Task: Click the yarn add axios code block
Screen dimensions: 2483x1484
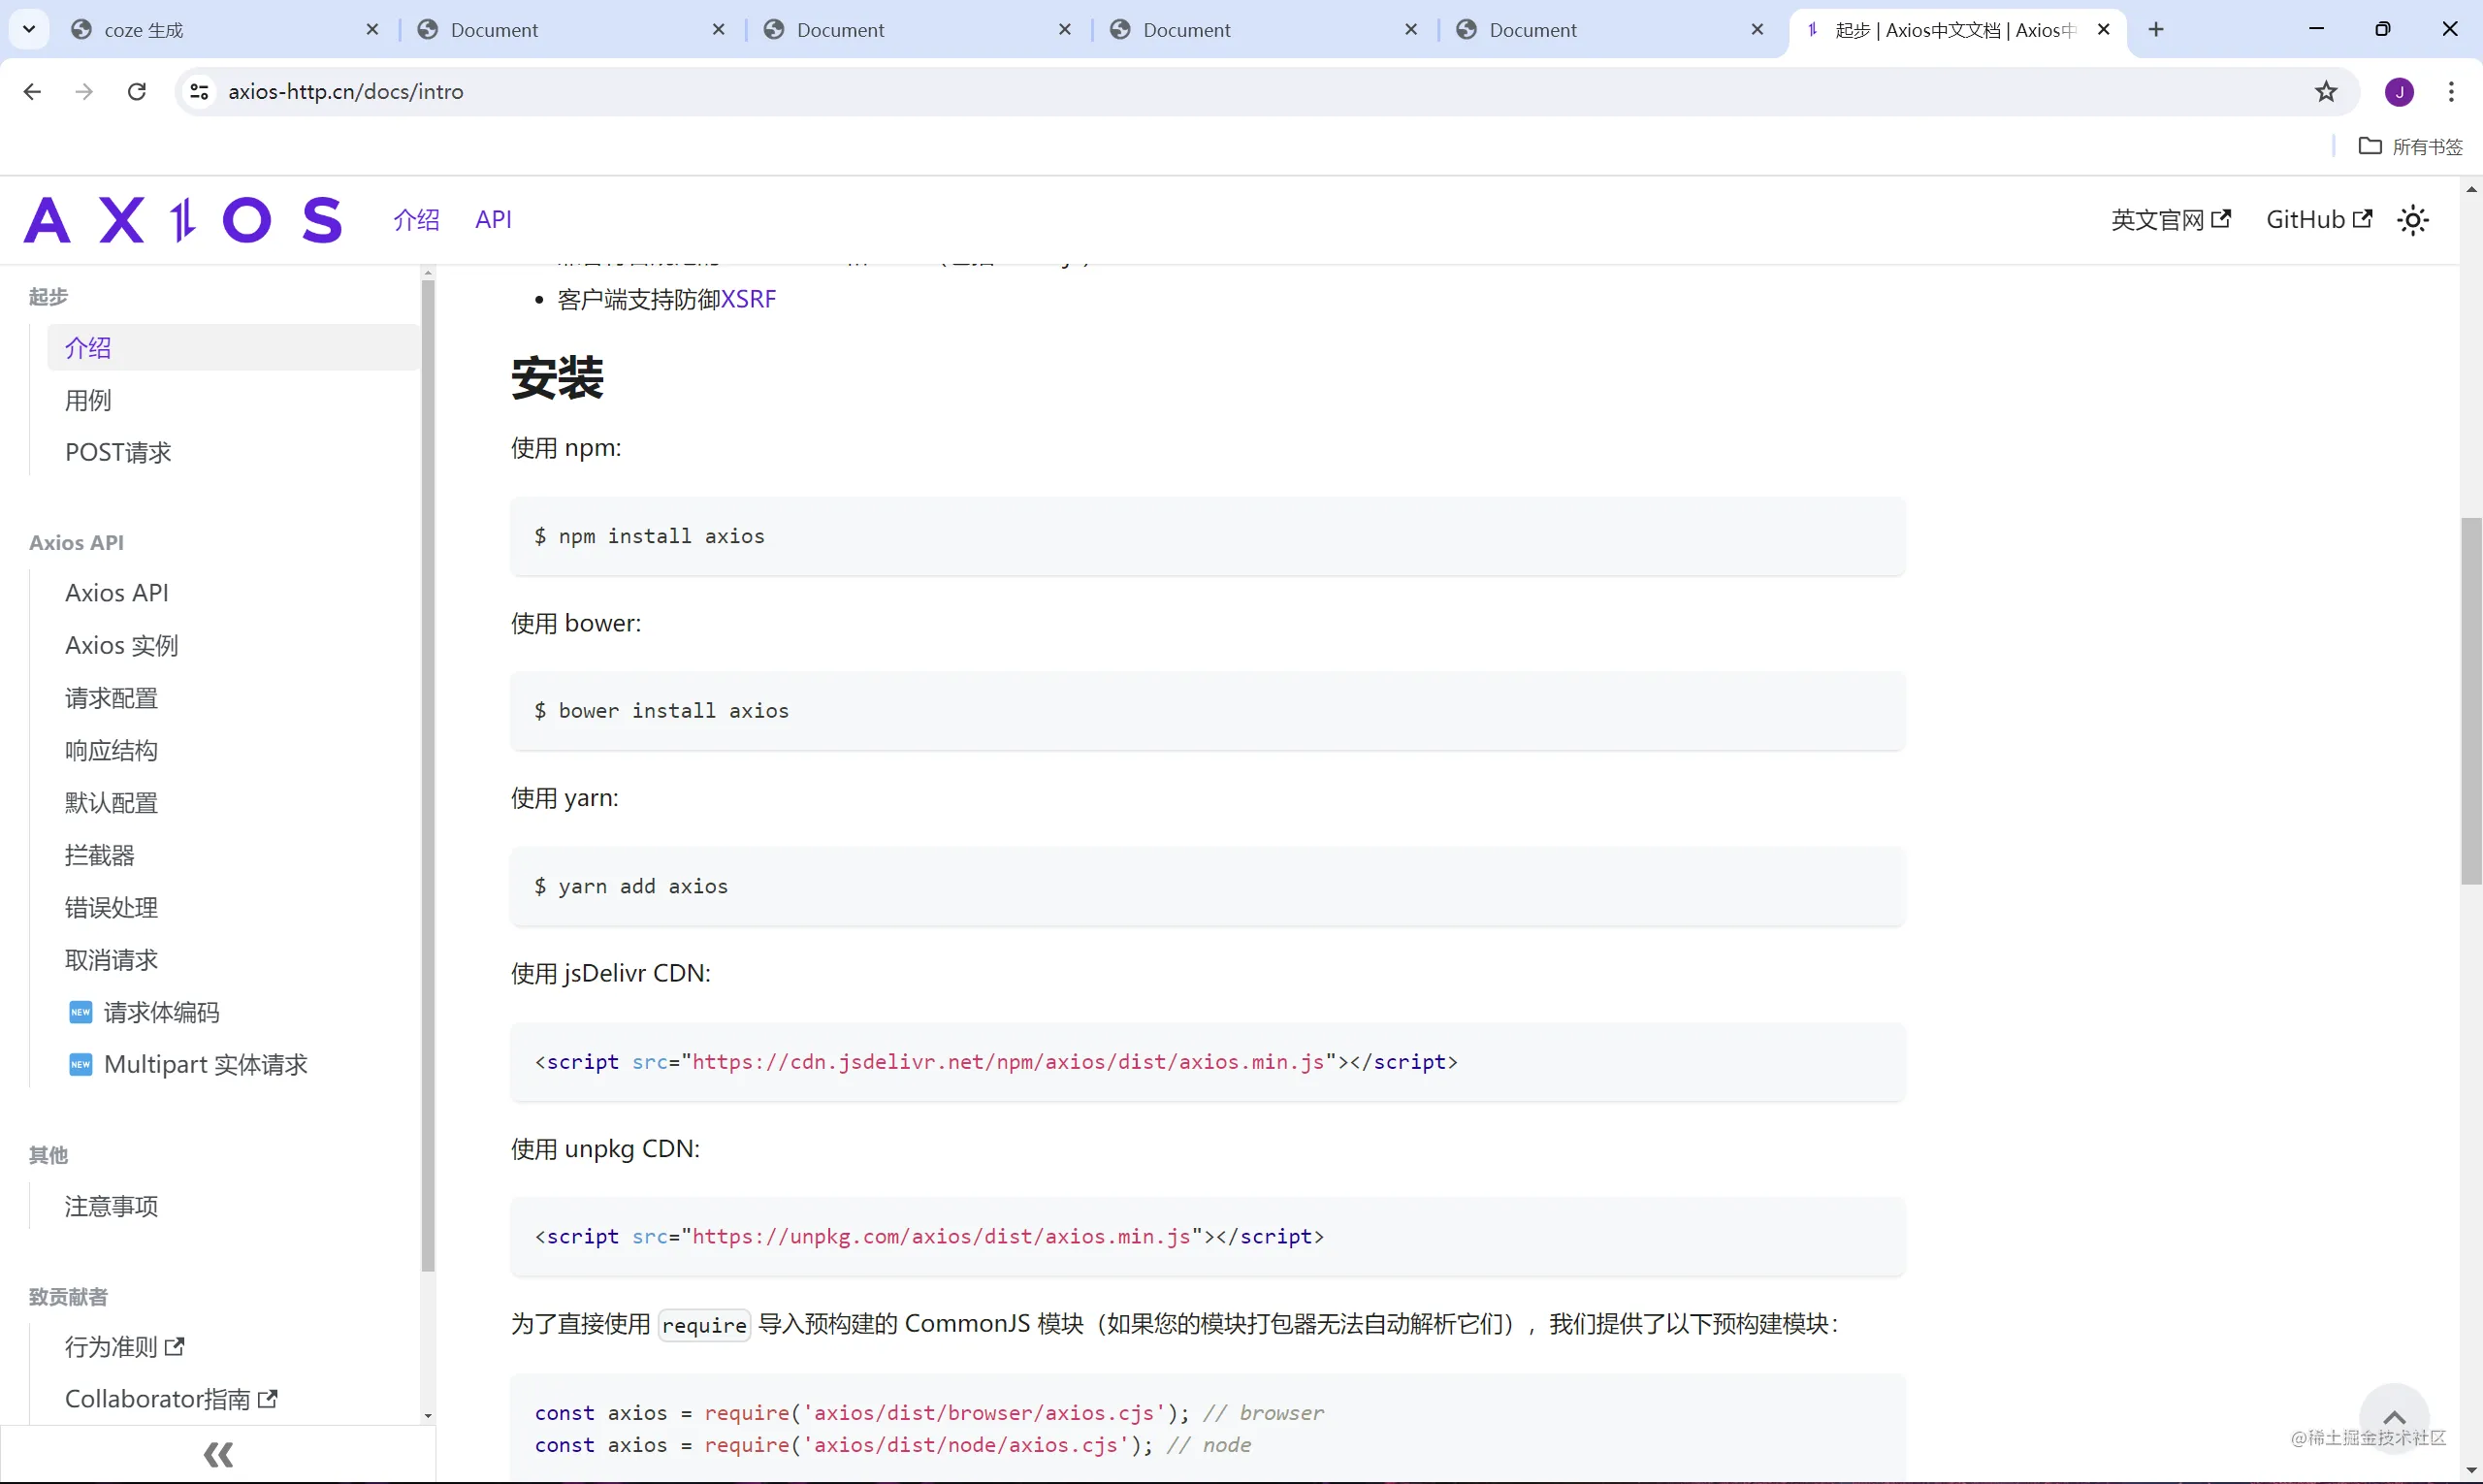Action: click(x=1207, y=886)
